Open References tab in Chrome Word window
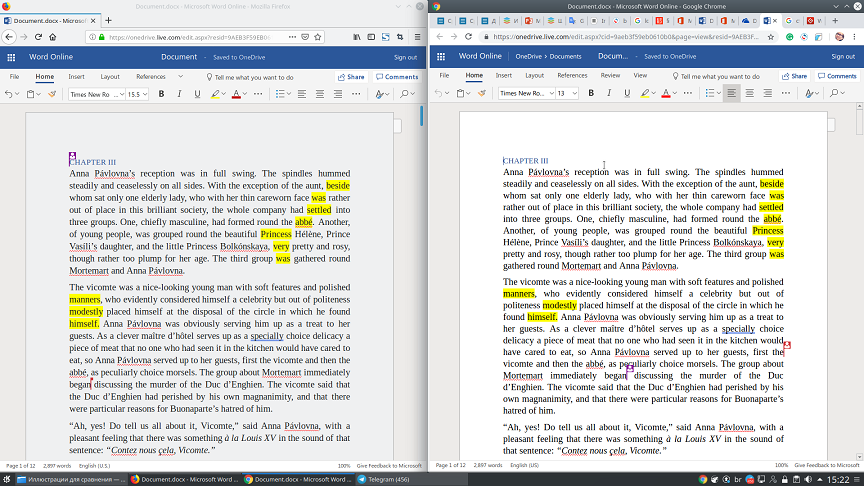The height and width of the screenshot is (486, 864). pos(572,75)
